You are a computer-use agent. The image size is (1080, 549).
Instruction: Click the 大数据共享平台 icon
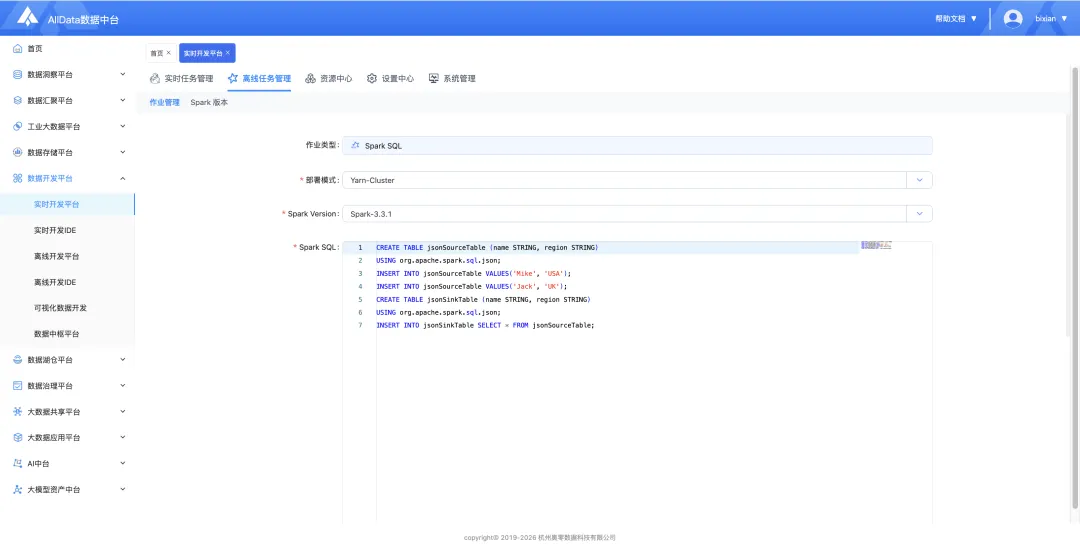tap(18, 412)
